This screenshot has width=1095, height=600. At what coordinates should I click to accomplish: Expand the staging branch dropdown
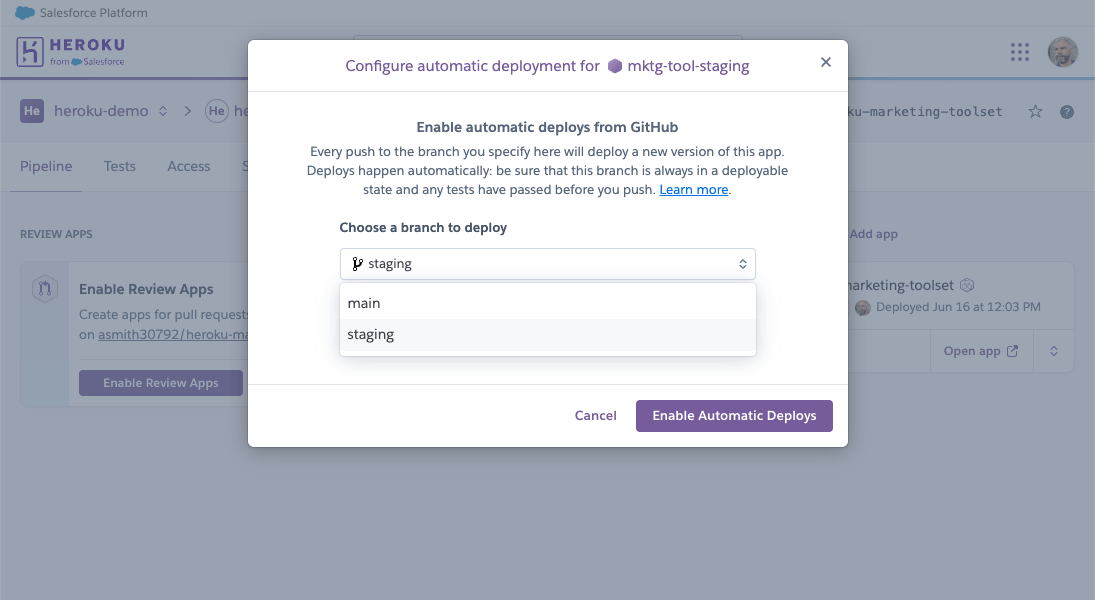pyautogui.click(x=548, y=264)
